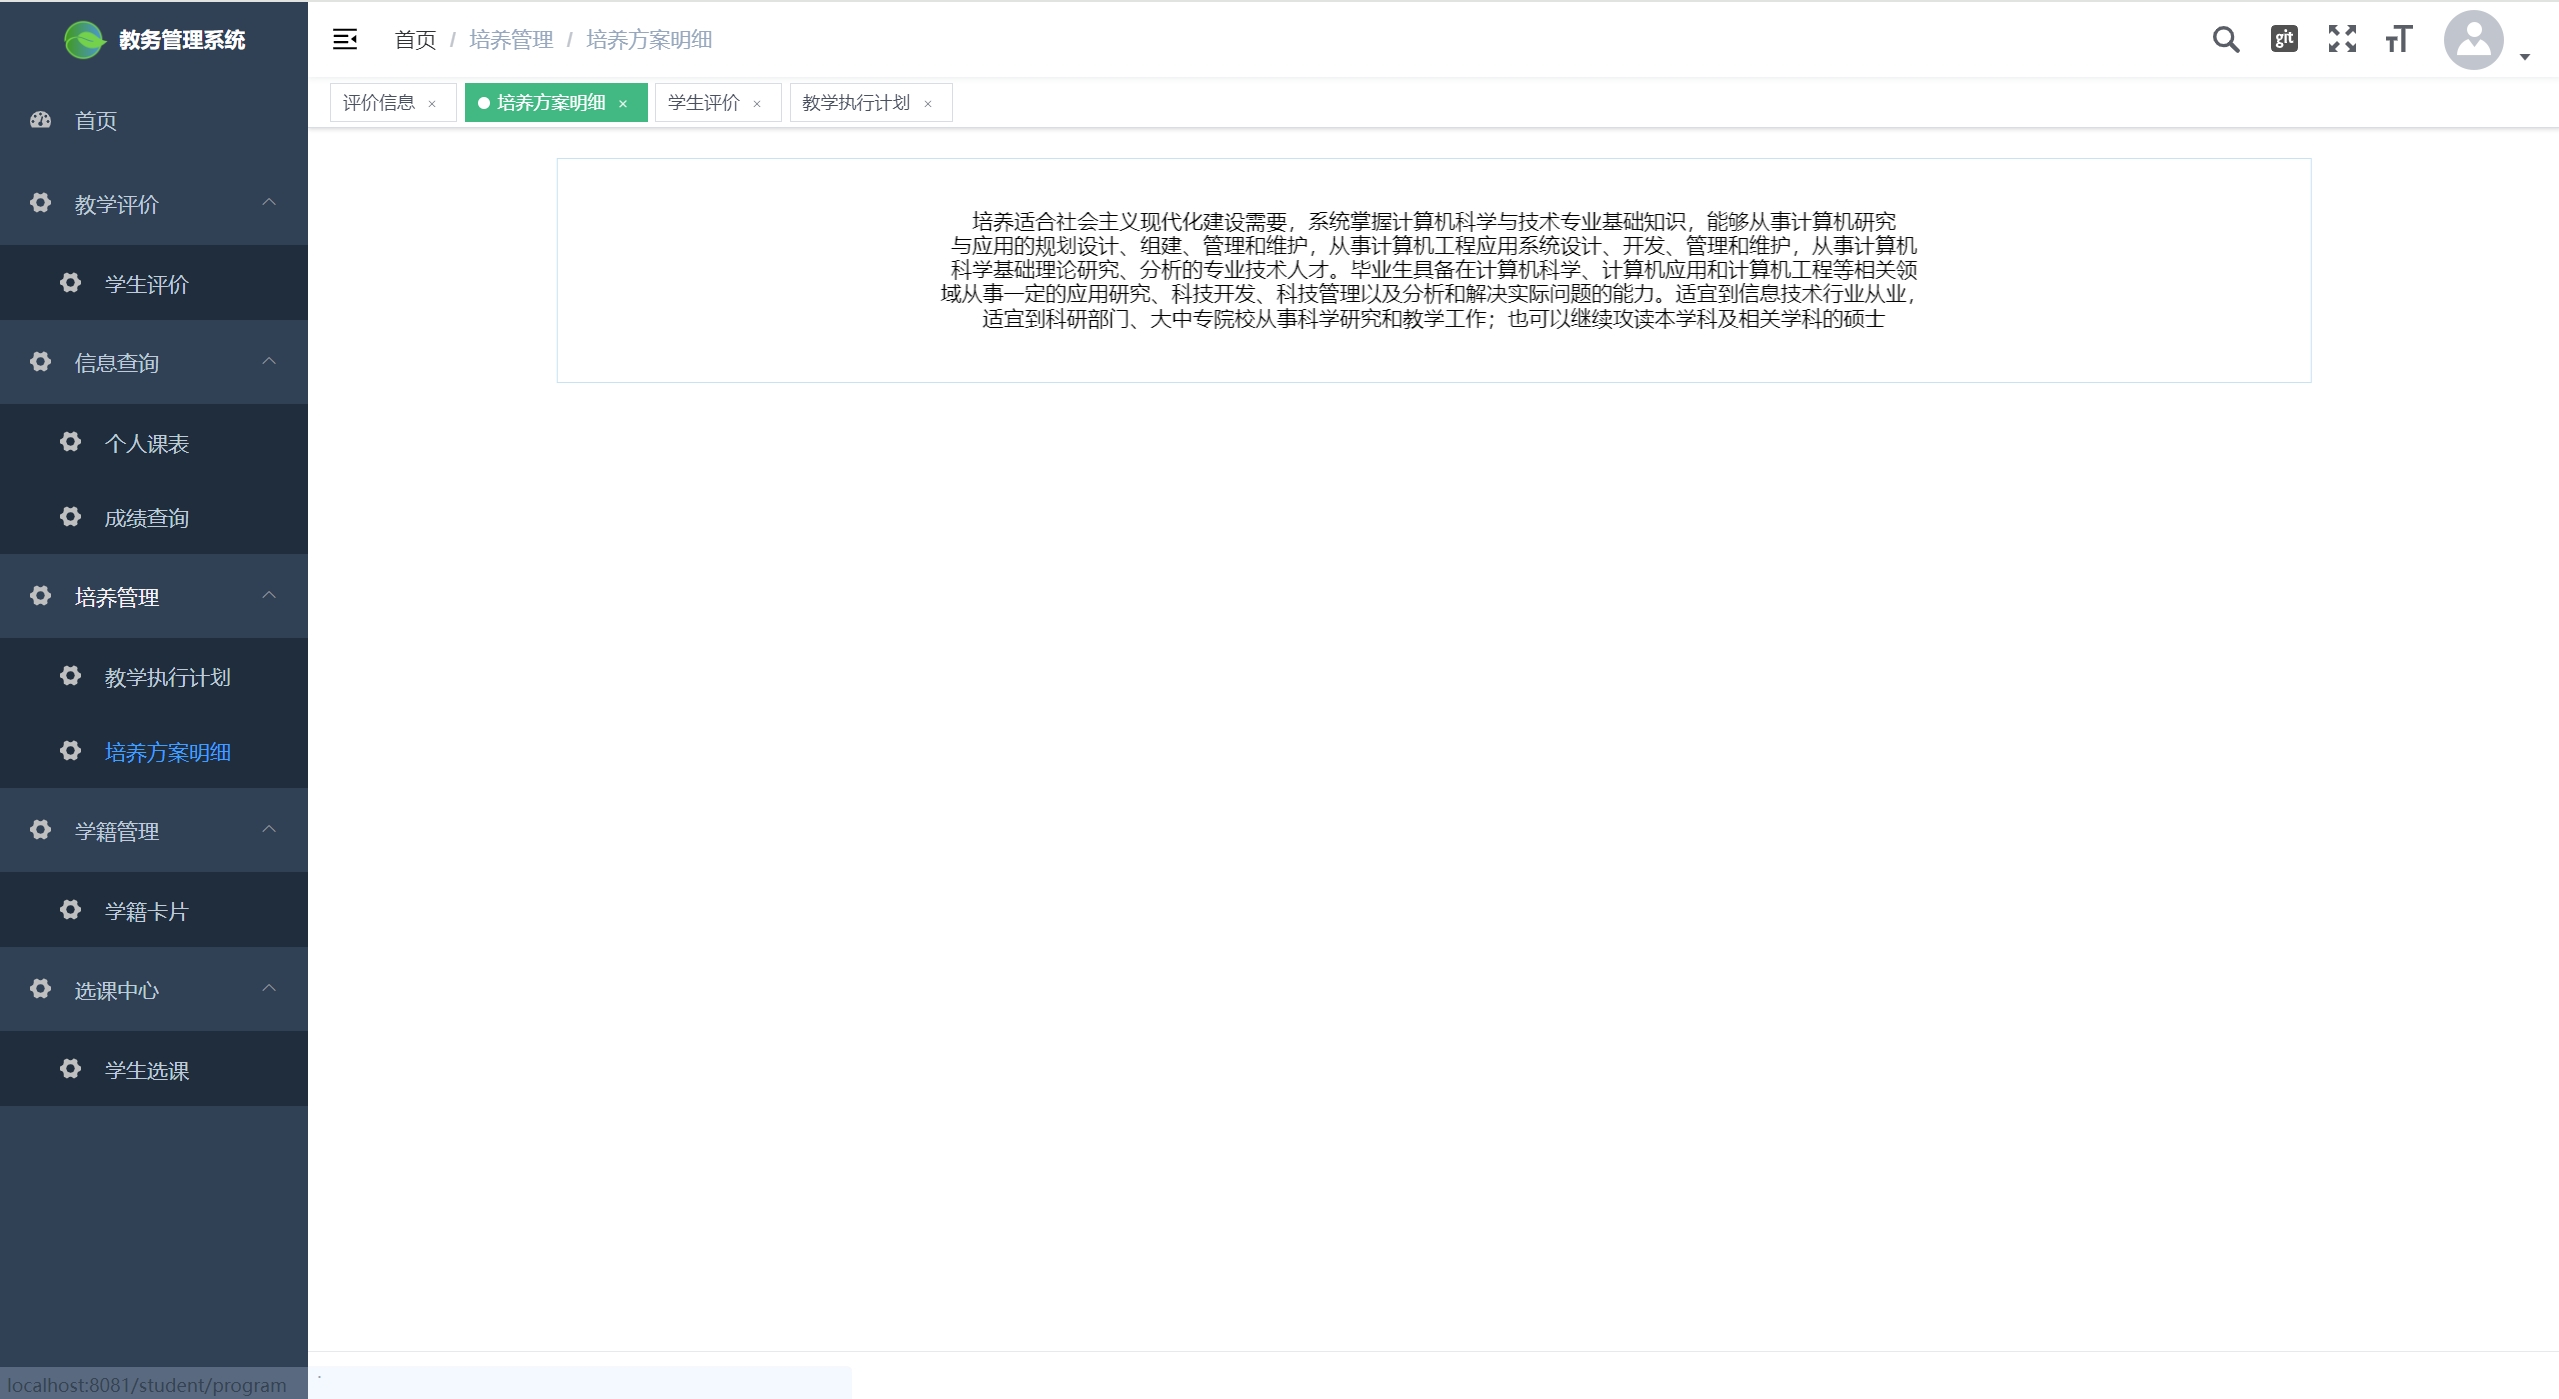The height and width of the screenshot is (1399, 2559).
Task: Toggle sidebar with the hamburger icon
Action: coord(345,39)
